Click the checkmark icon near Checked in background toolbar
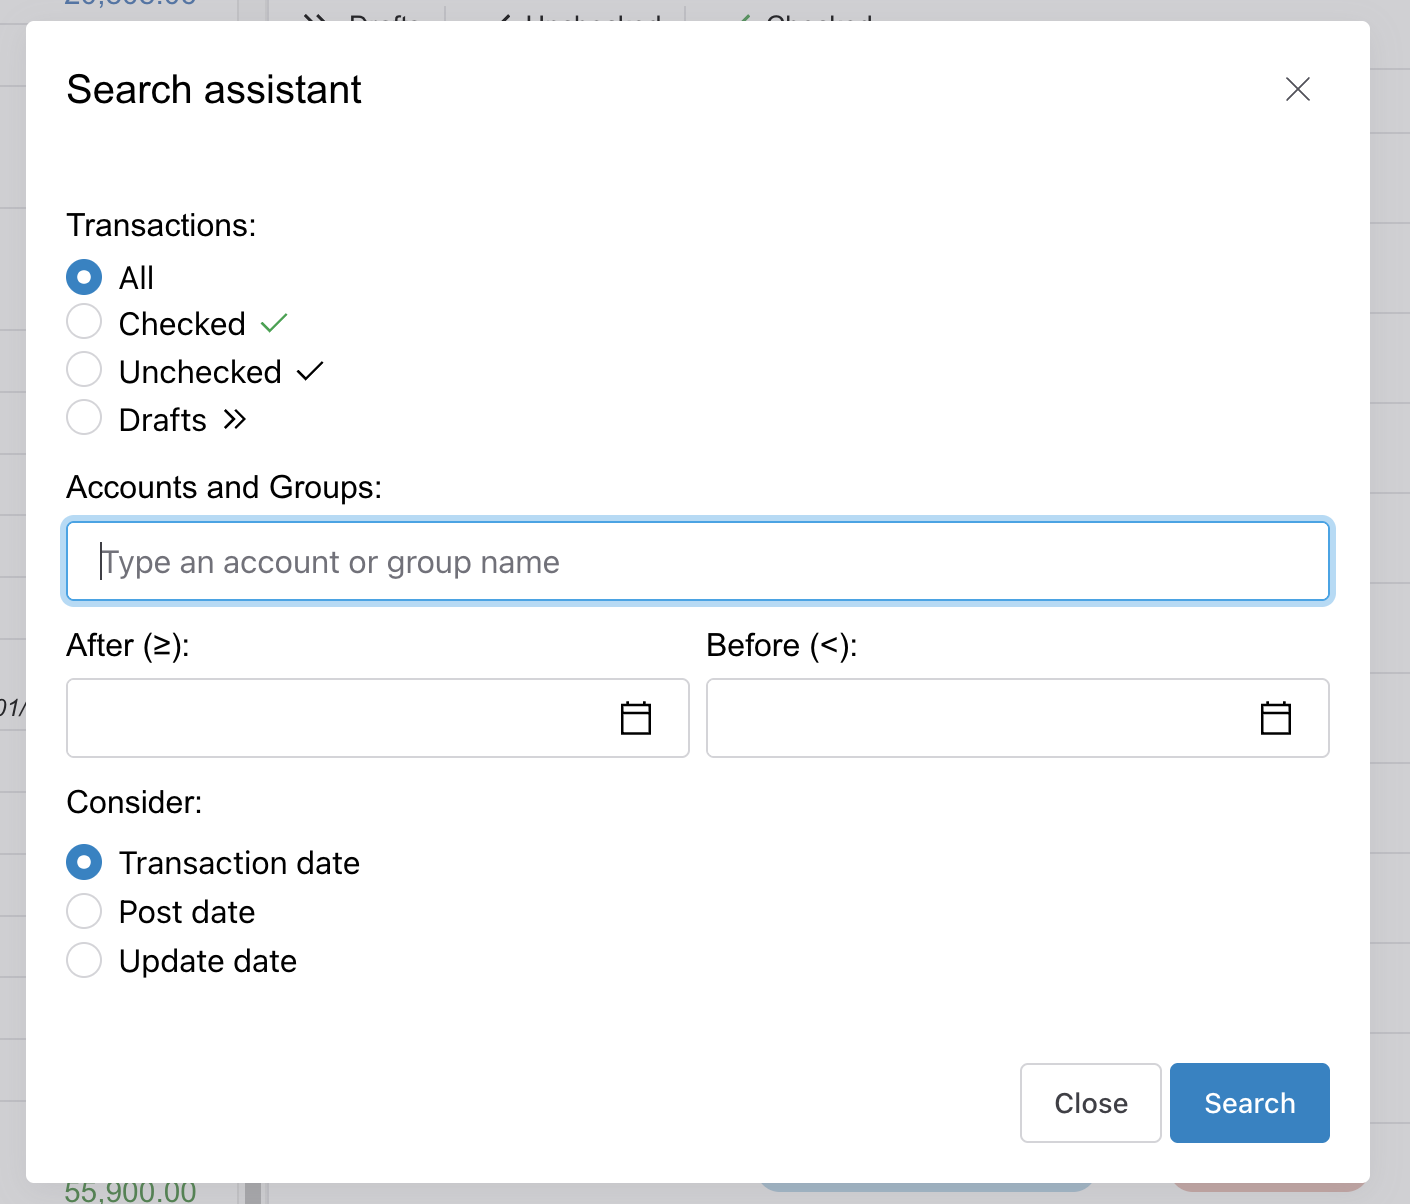The image size is (1410, 1204). (745, 18)
